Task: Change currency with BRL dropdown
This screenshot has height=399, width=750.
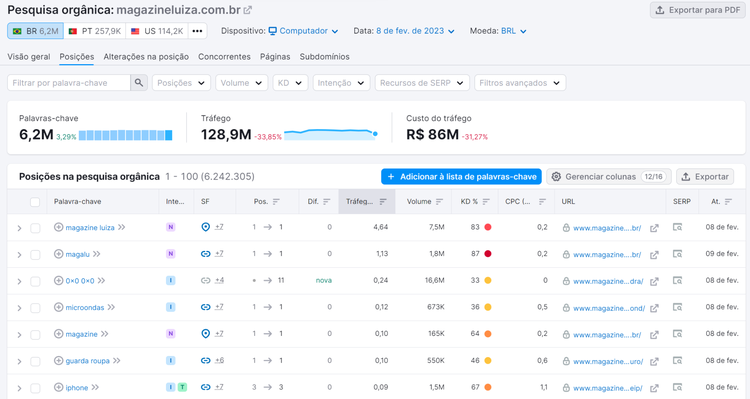Action: pos(514,31)
